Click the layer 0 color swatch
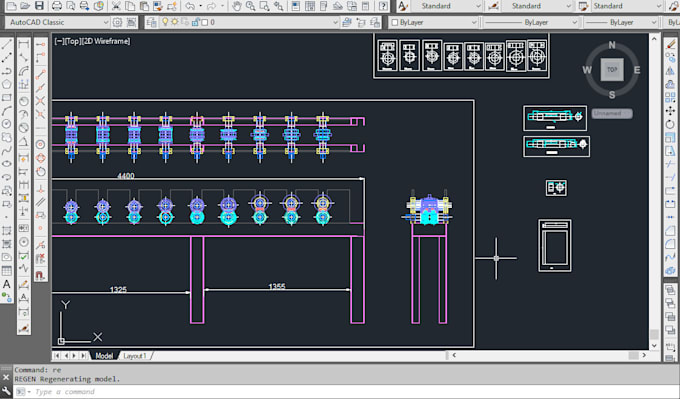The width and height of the screenshot is (680, 399). pos(205,22)
